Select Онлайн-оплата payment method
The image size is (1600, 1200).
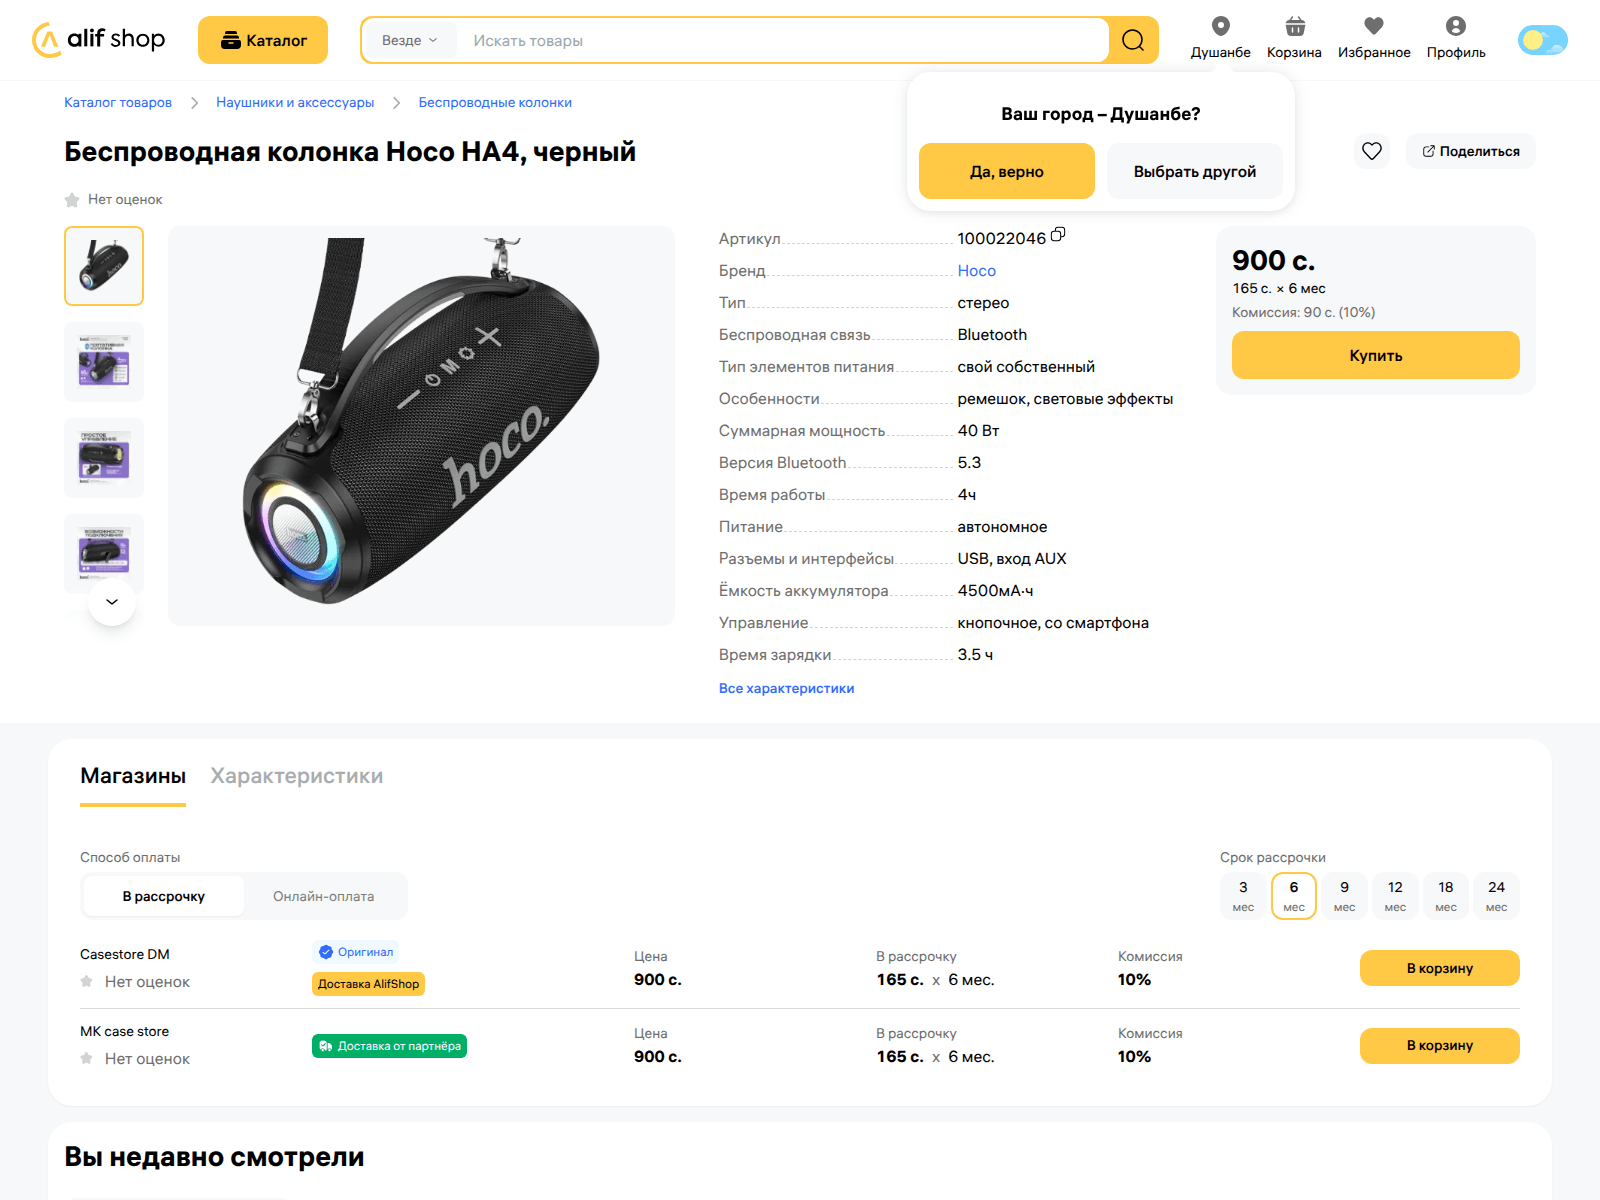click(x=324, y=896)
